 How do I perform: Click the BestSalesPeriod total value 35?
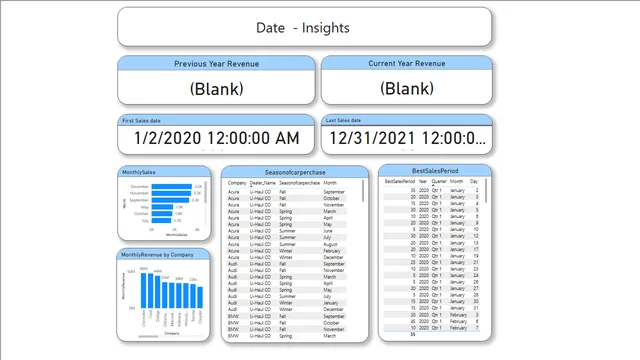(413, 334)
